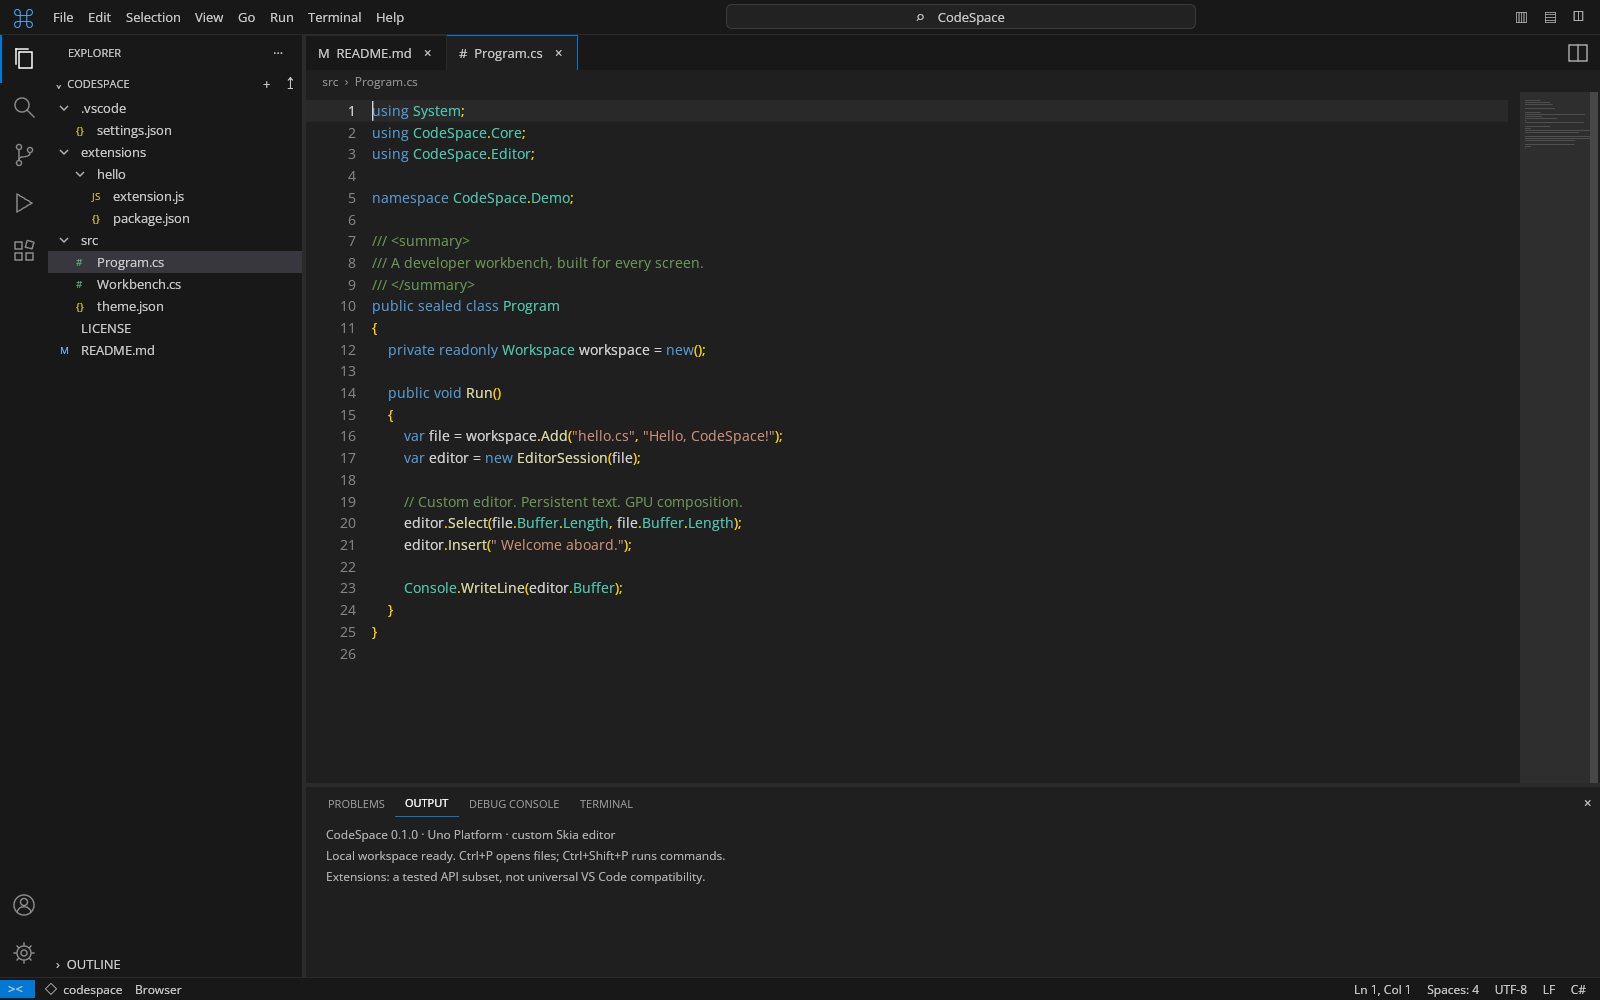The width and height of the screenshot is (1600, 1000).
Task: Close the README.md tab
Action: tap(427, 53)
